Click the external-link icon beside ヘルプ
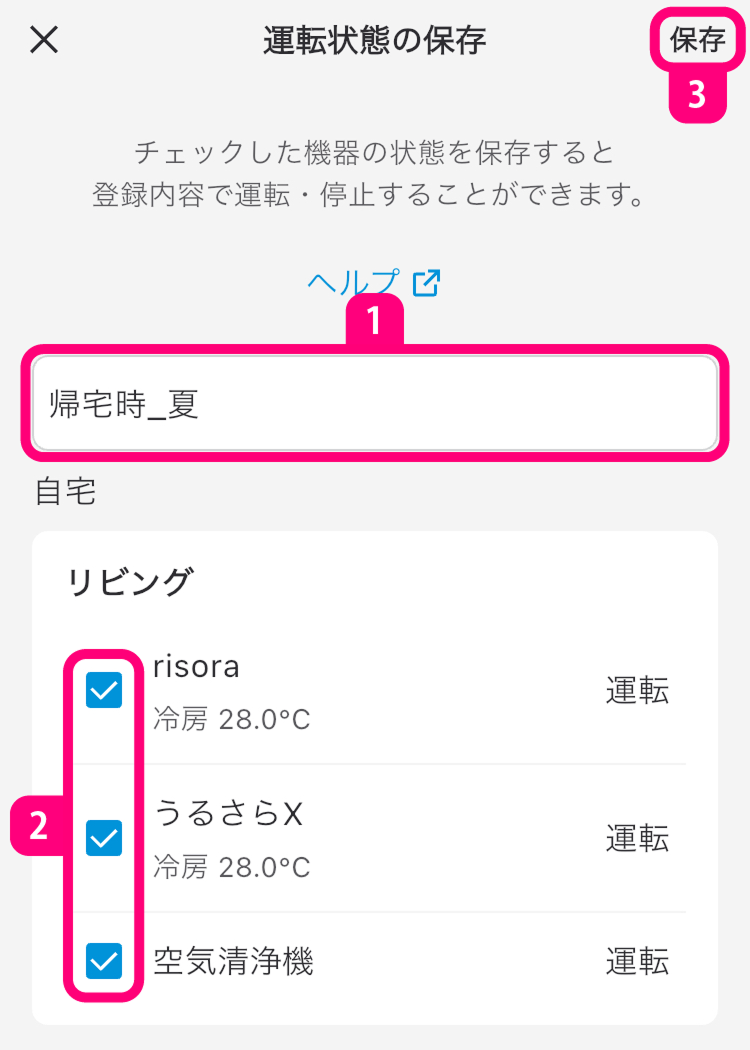Image resolution: width=750 pixels, height=1050 pixels. point(426,283)
